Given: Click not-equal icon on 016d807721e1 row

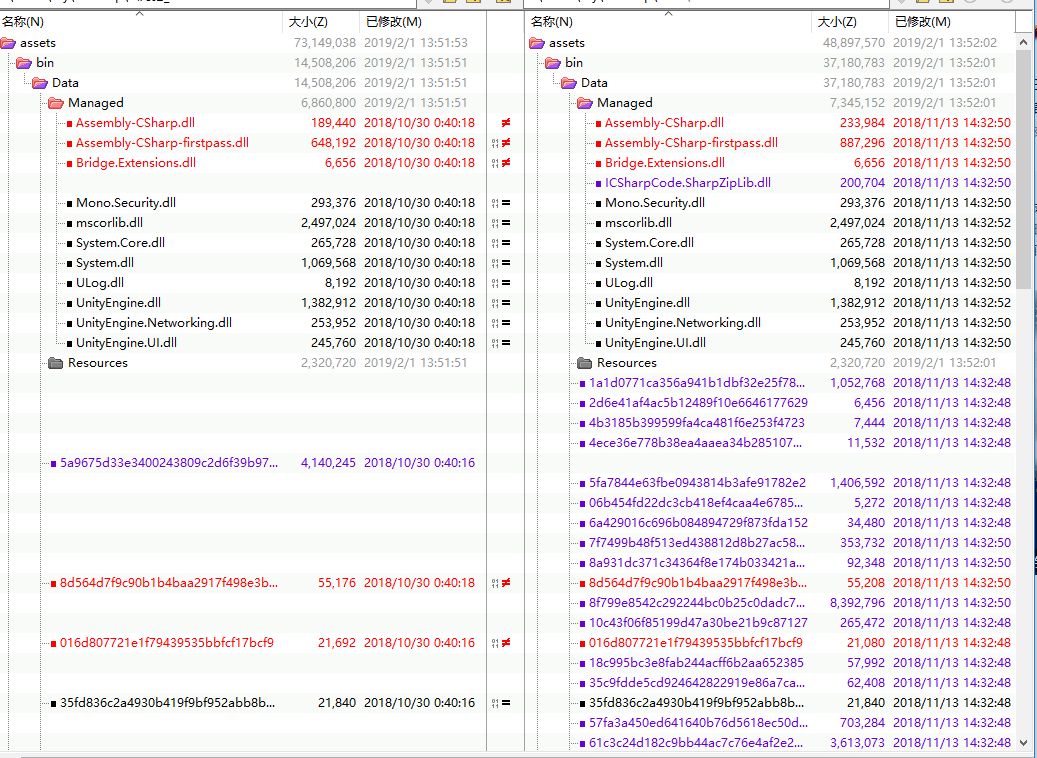Looking at the screenshot, I should click(x=506, y=643).
